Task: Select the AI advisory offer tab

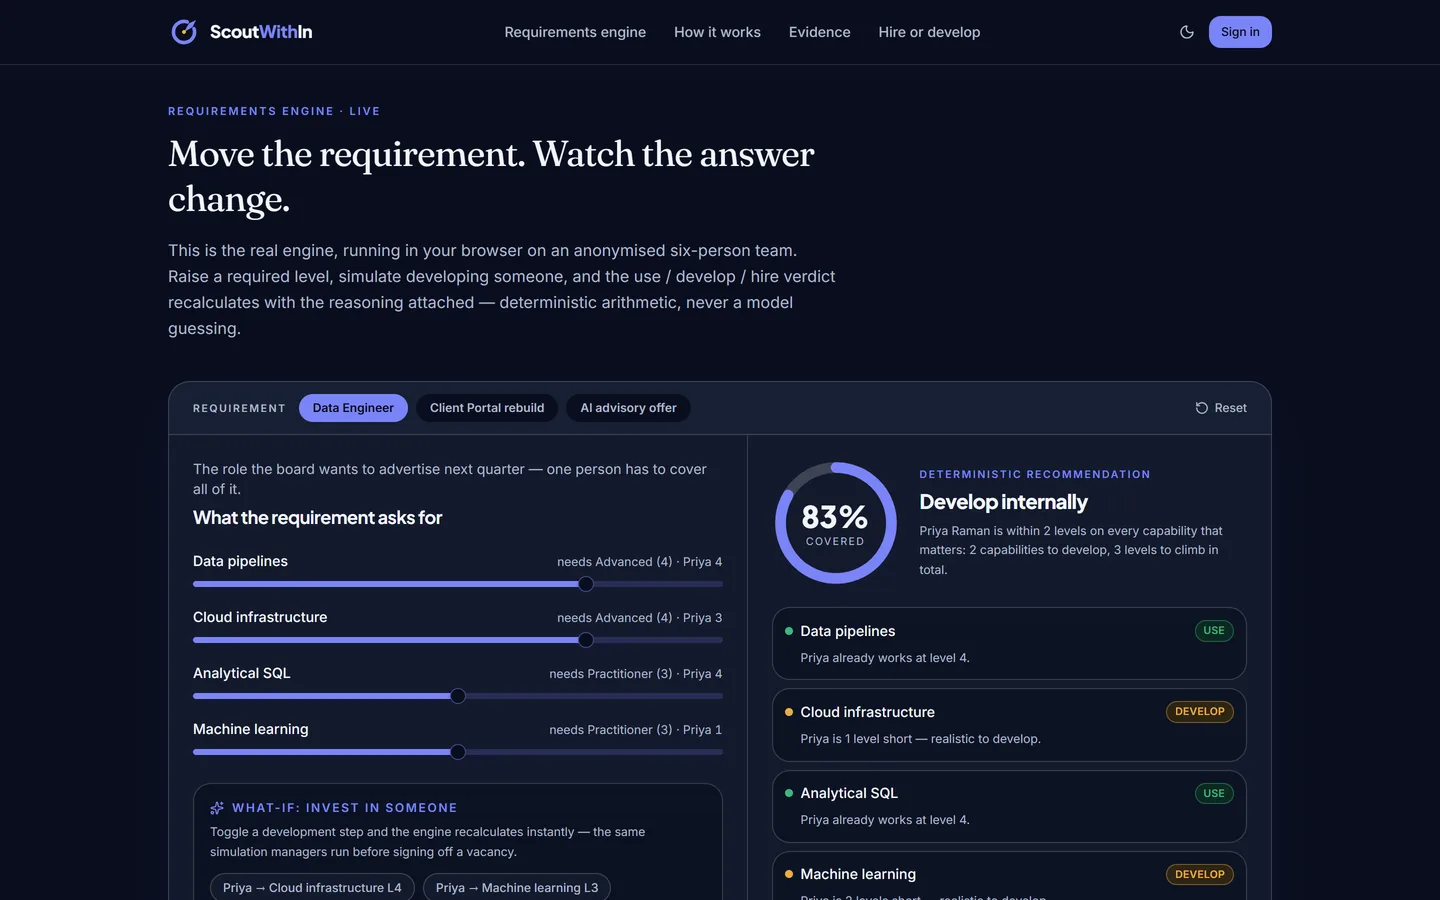Action: click(628, 408)
